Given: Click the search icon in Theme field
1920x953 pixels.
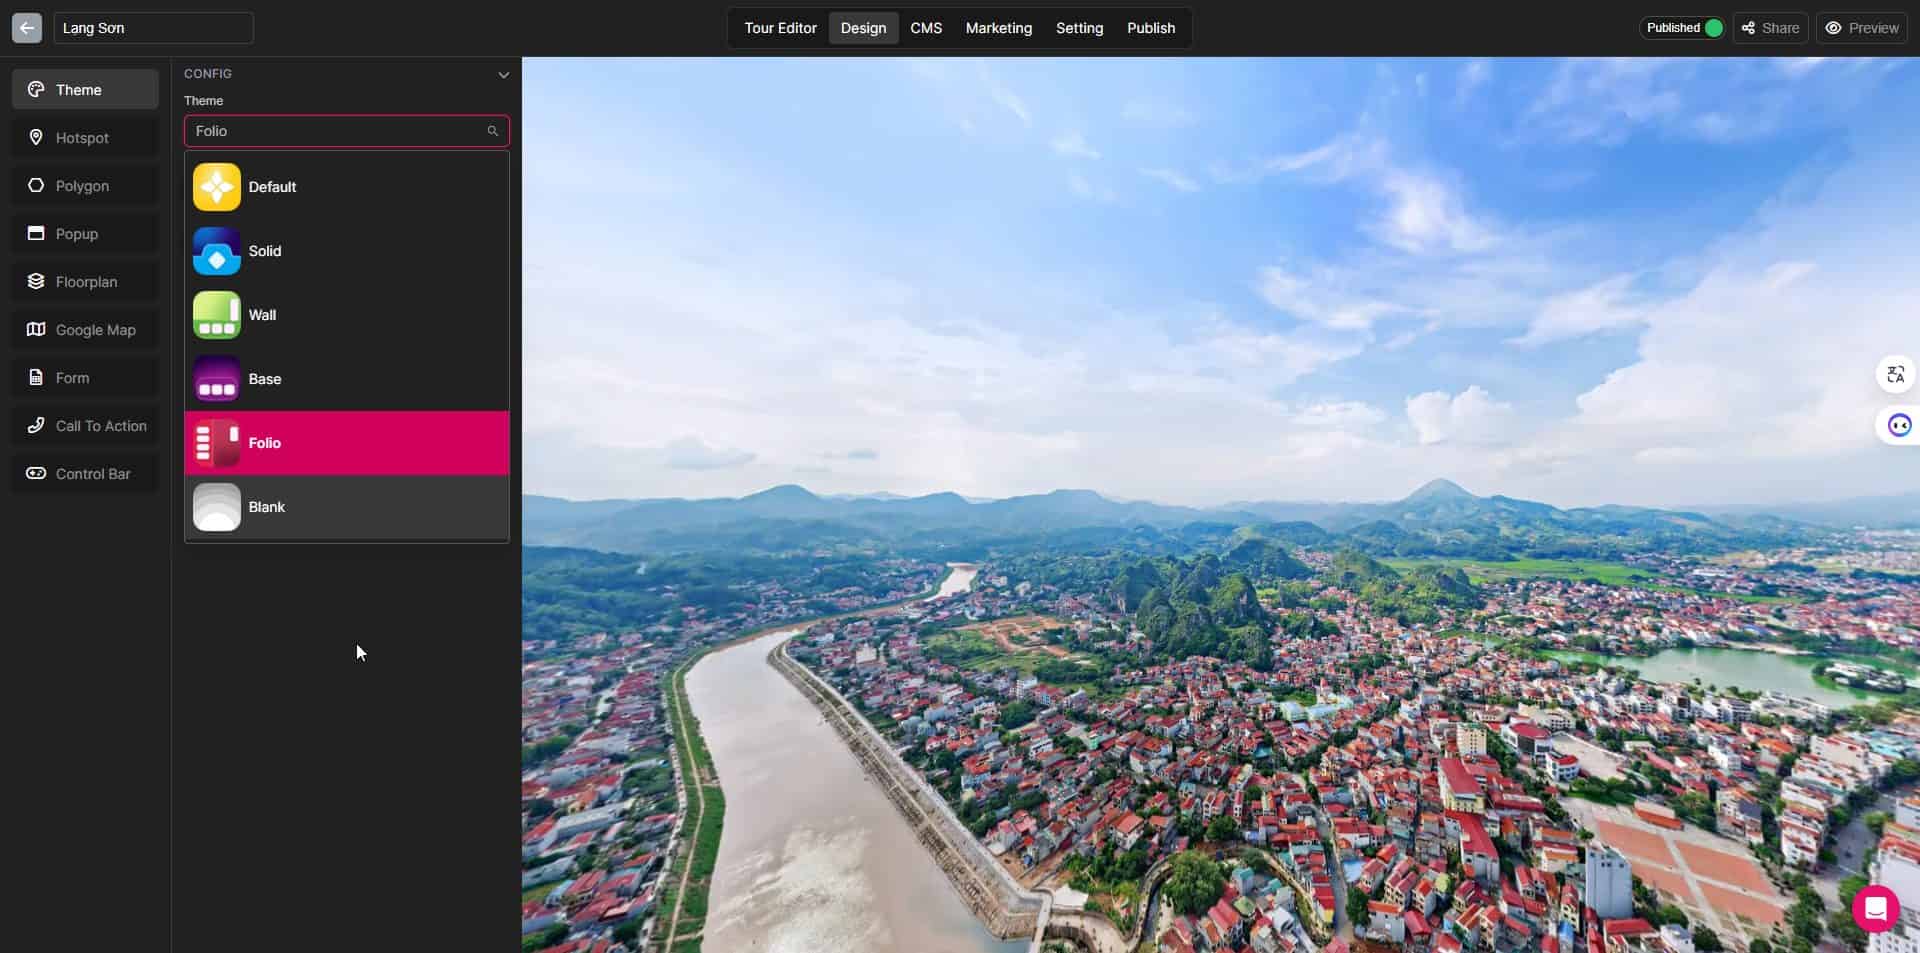Looking at the screenshot, I should click(492, 131).
